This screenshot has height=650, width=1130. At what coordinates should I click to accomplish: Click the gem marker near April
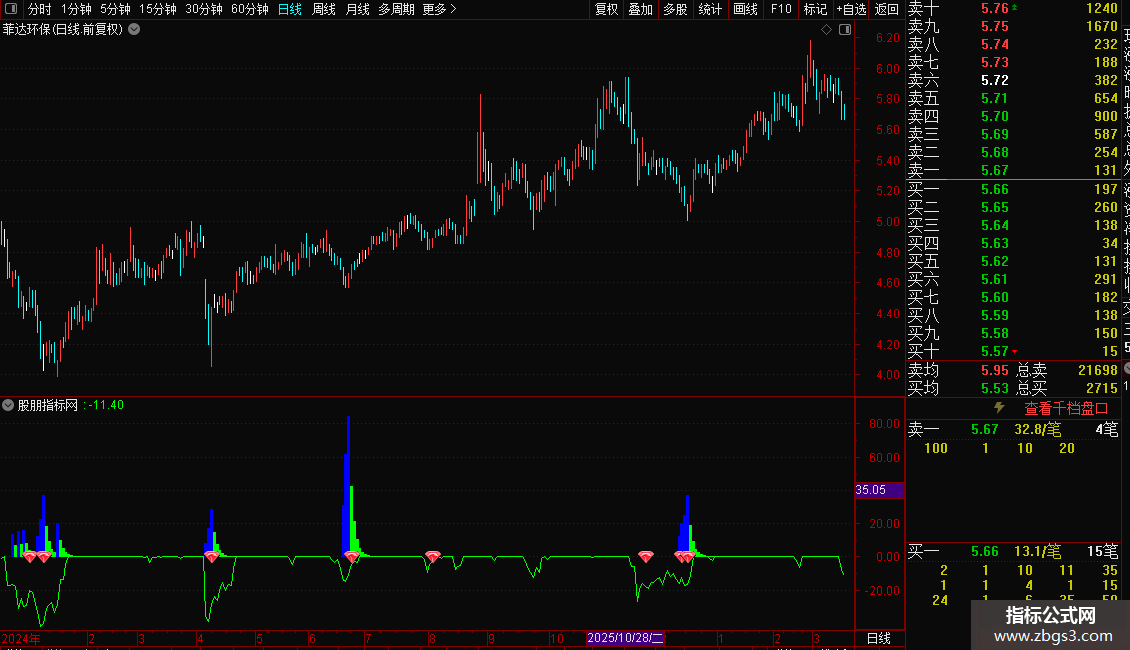(212, 557)
